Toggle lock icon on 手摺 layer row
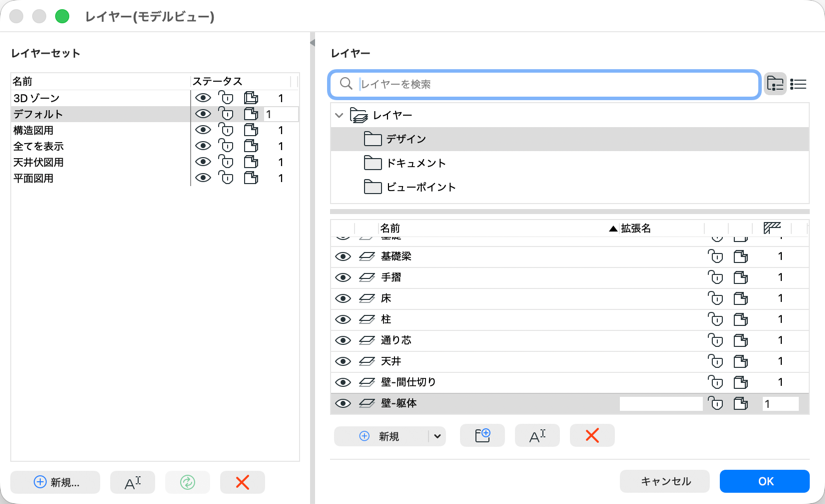Image resolution: width=825 pixels, height=504 pixels. 715,277
